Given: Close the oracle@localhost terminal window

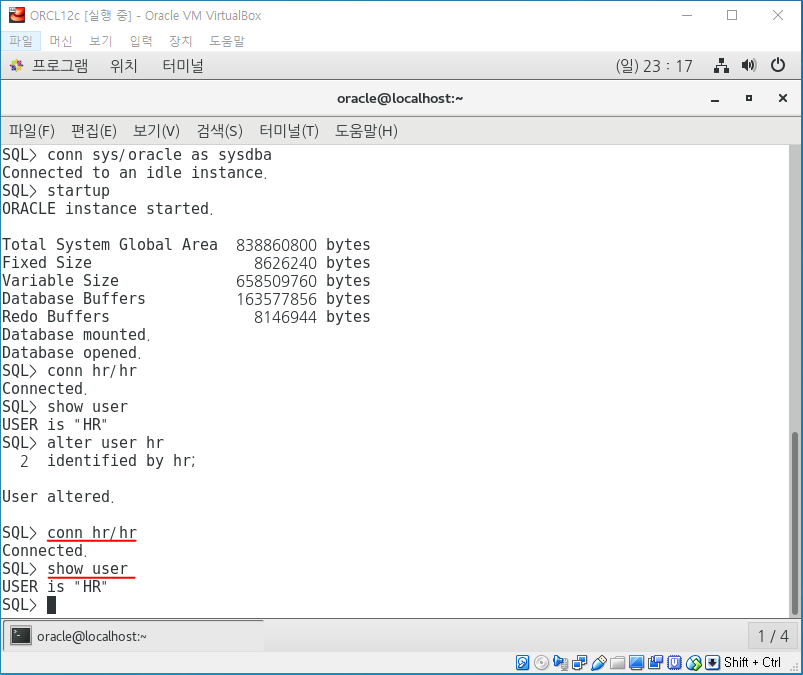Looking at the screenshot, I should point(783,98).
